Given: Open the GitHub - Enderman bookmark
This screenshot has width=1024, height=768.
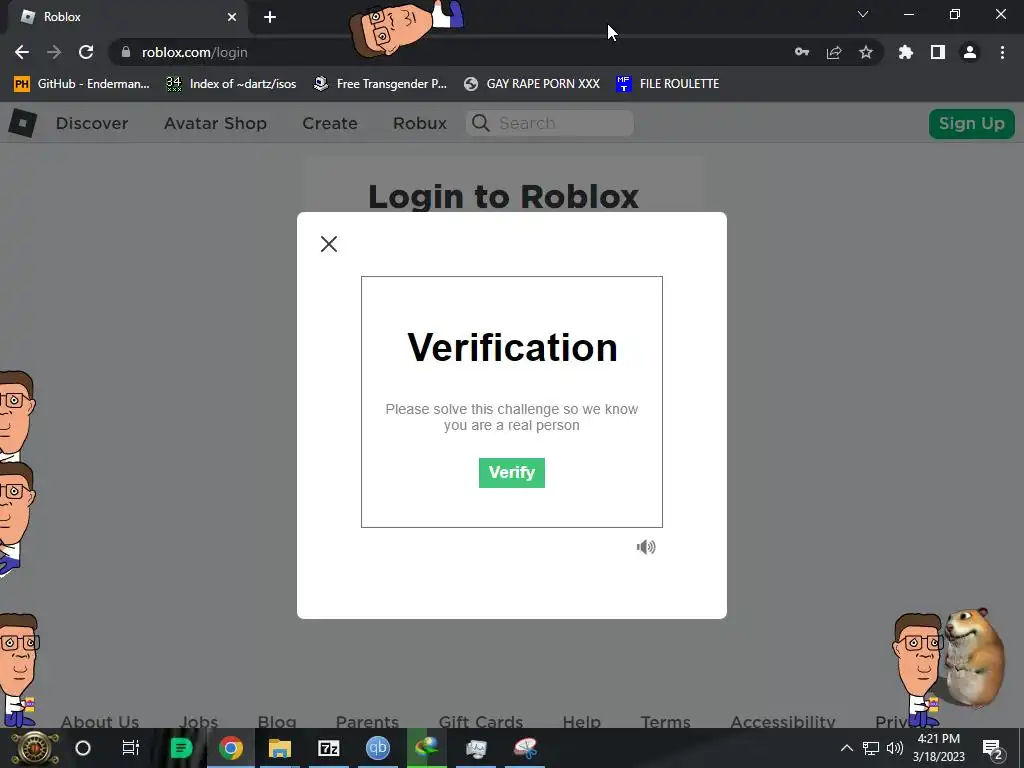Looking at the screenshot, I should [82, 84].
